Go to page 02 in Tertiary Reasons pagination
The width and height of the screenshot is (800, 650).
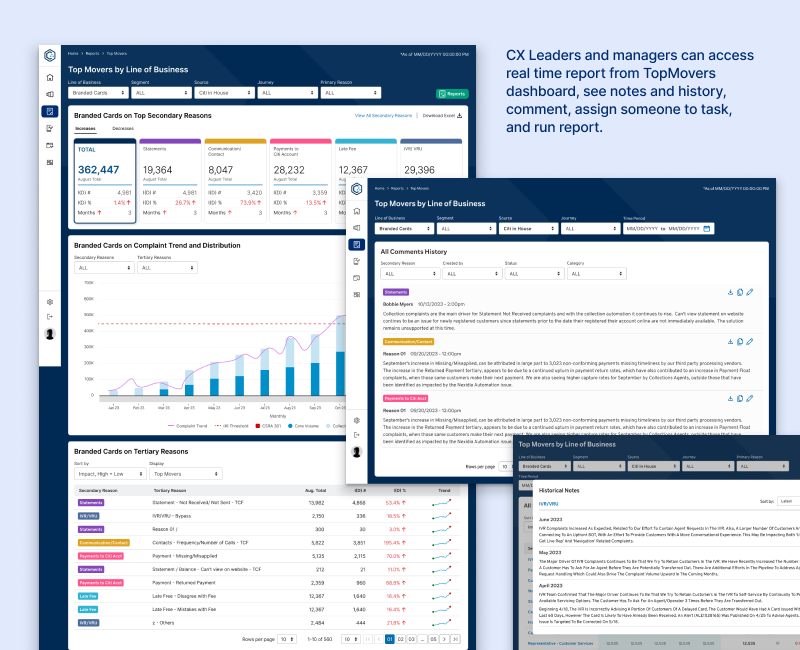401,639
